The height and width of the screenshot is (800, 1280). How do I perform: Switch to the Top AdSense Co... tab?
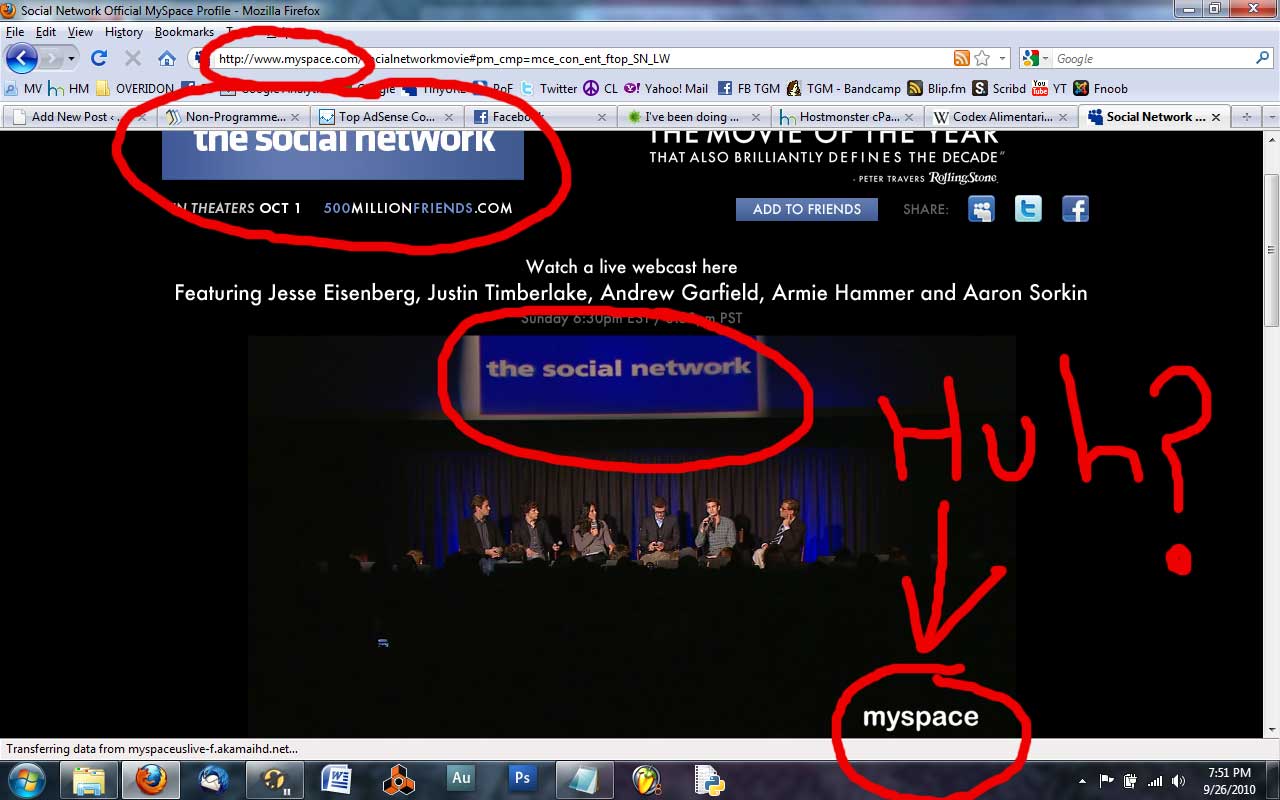tap(387, 117)
